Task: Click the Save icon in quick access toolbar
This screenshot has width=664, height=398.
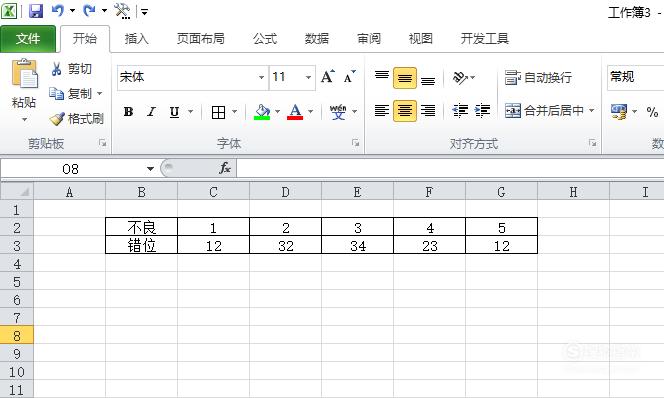Action: [x=36, y=11]
